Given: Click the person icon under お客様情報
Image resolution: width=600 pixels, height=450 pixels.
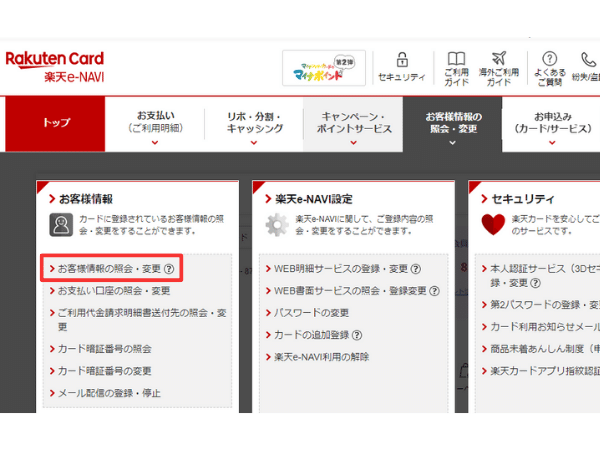Looking at the screenshot, I should (x=61, y=225).
